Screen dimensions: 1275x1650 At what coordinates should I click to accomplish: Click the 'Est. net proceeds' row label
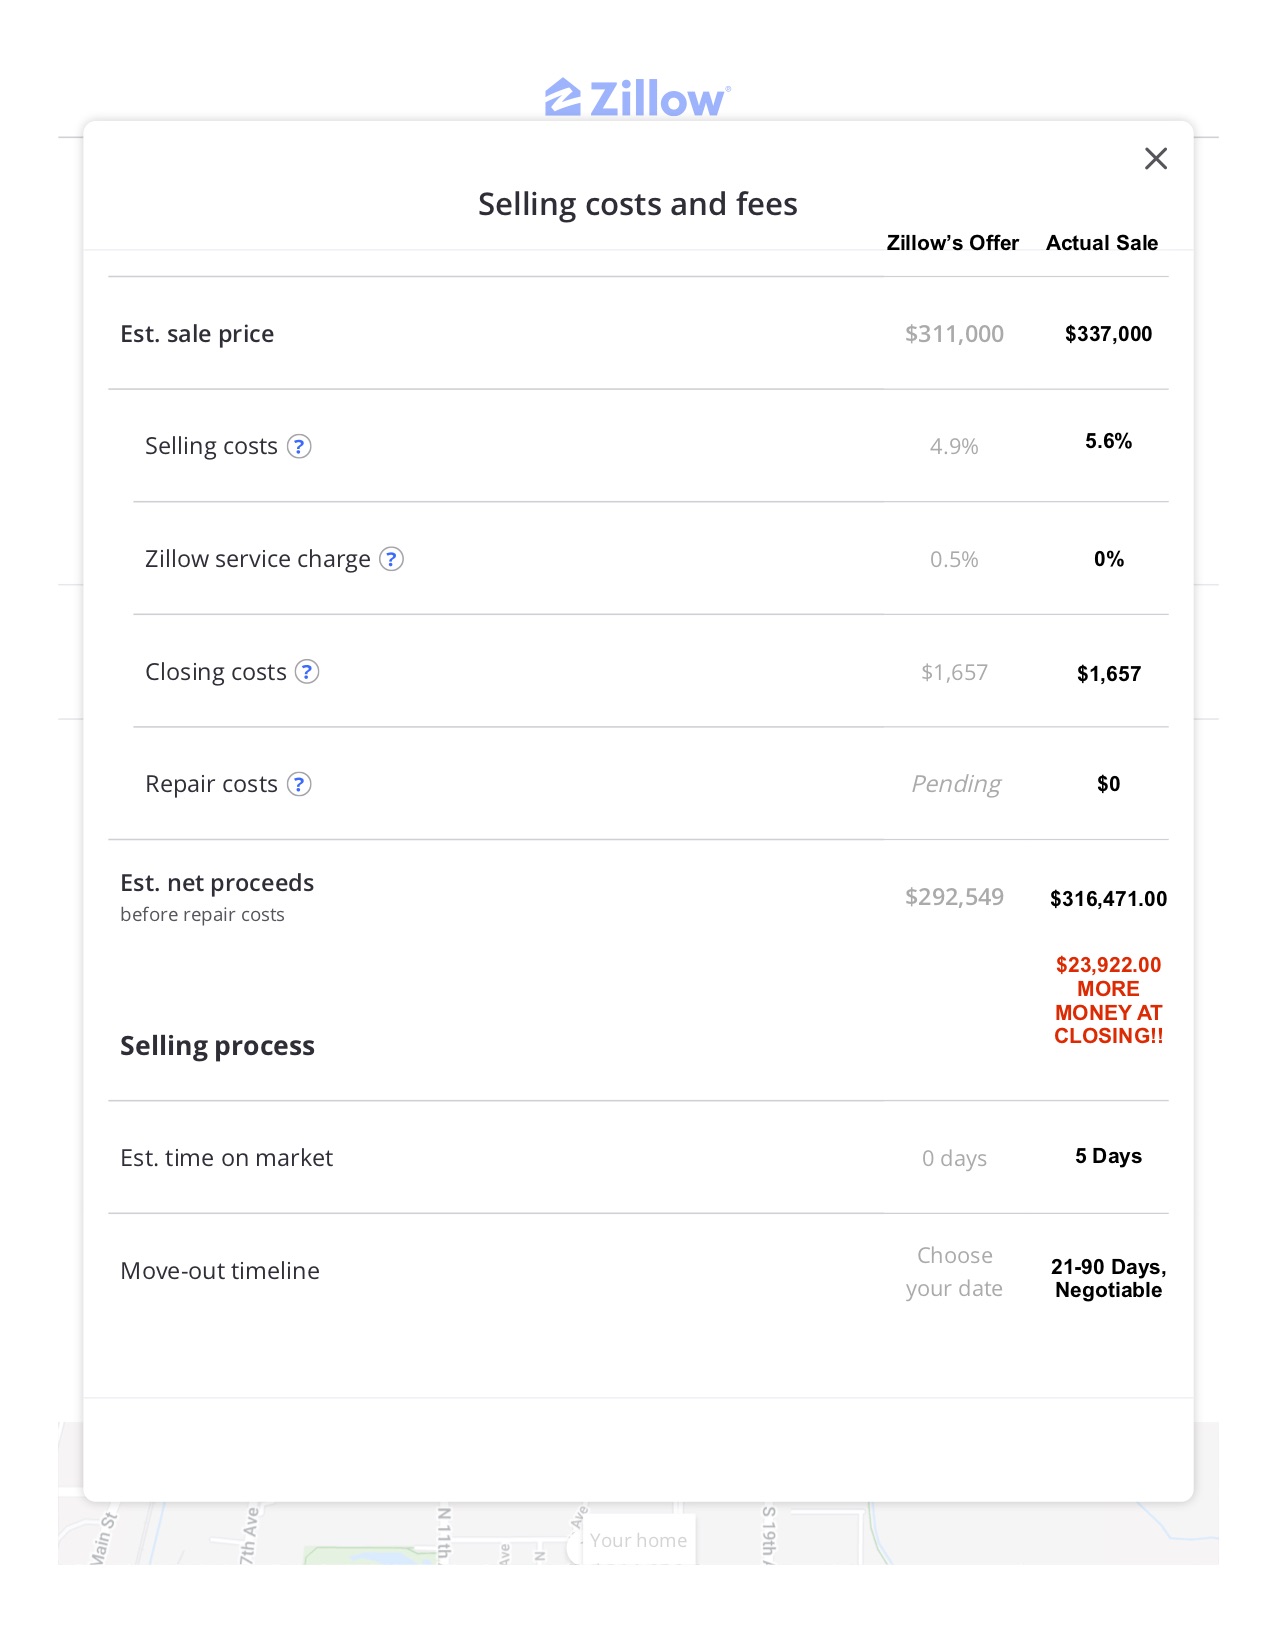tap(217, 883)
